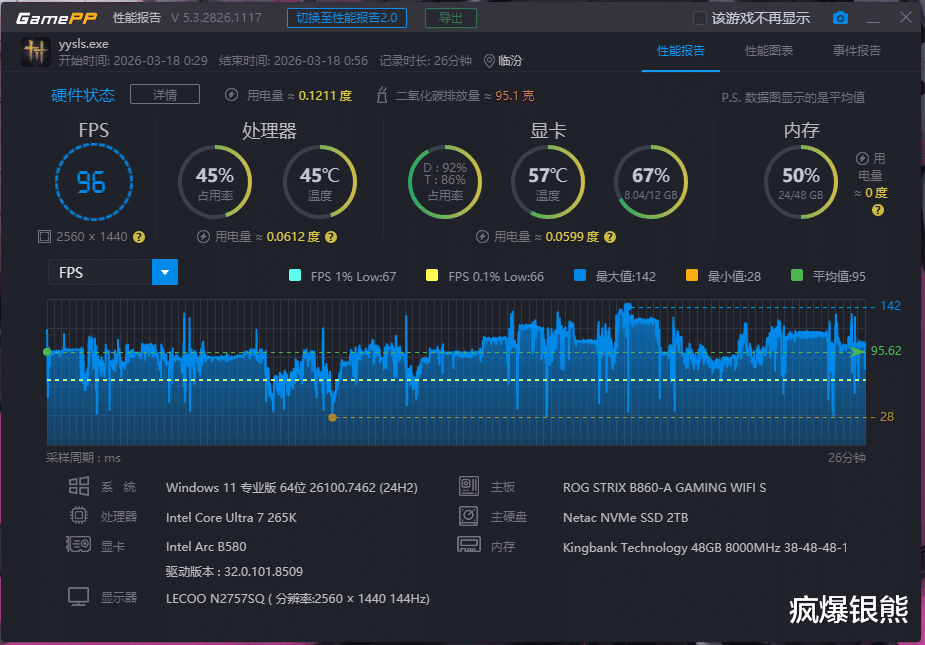Click the GPU D:92% usage gauge

(445, 182)
